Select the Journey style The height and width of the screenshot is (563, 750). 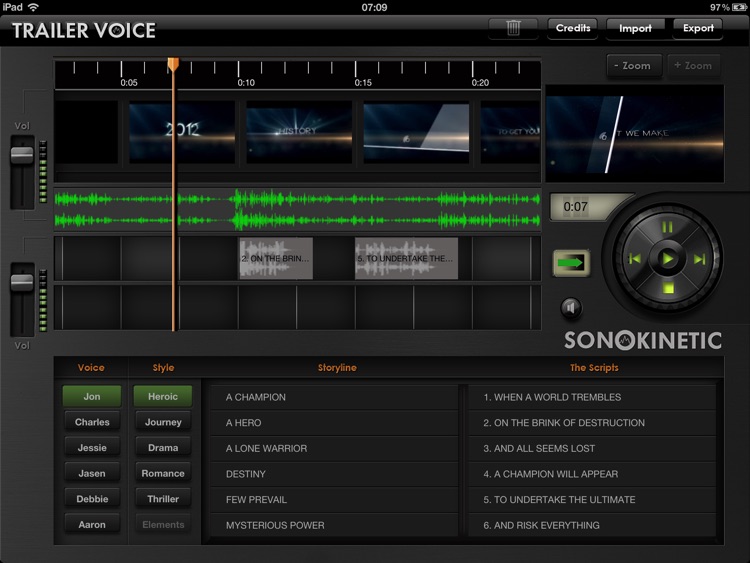pos(163,422)
